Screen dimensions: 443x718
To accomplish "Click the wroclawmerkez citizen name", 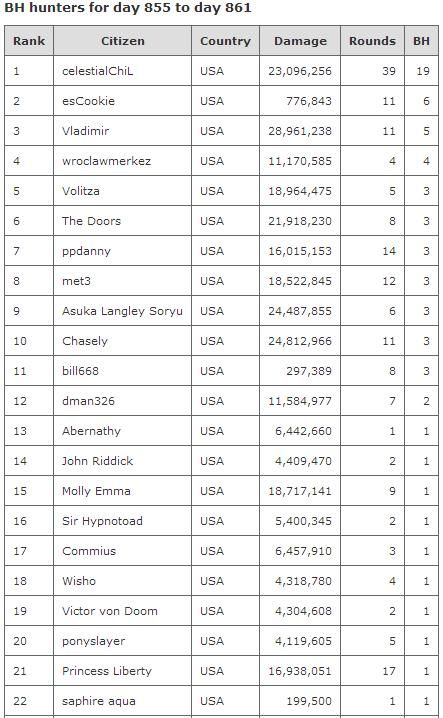I will (x=106, y=161).
